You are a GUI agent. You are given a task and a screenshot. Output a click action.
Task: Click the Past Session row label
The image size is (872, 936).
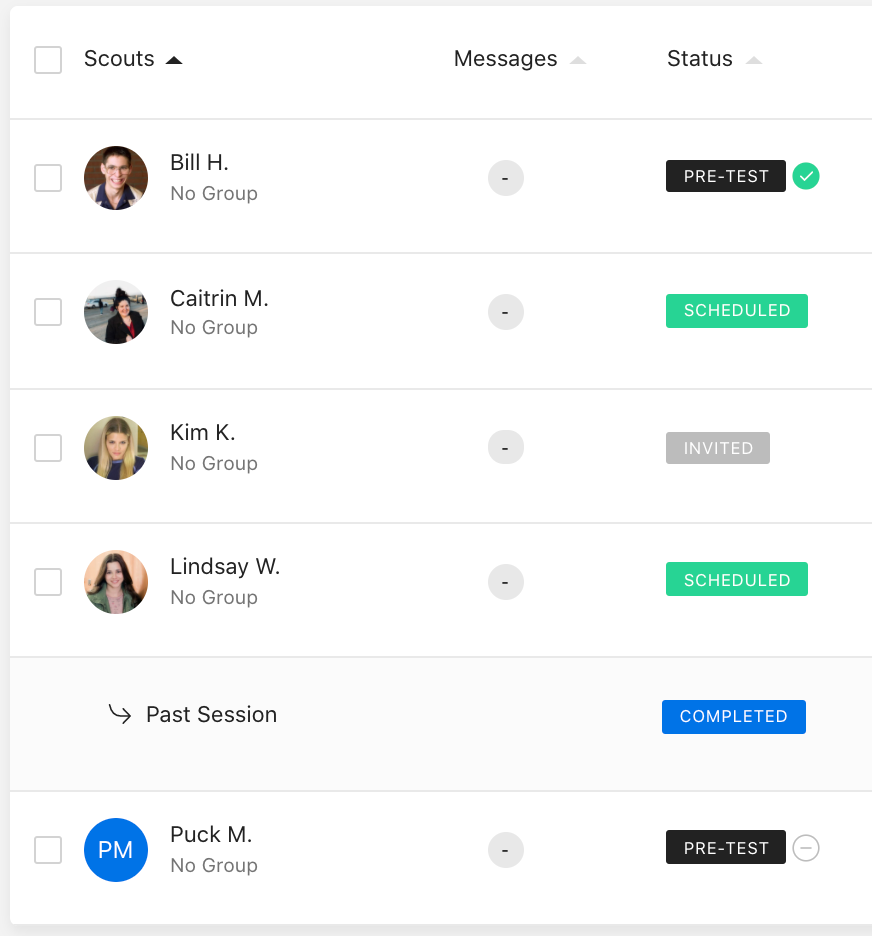[211, 715]
